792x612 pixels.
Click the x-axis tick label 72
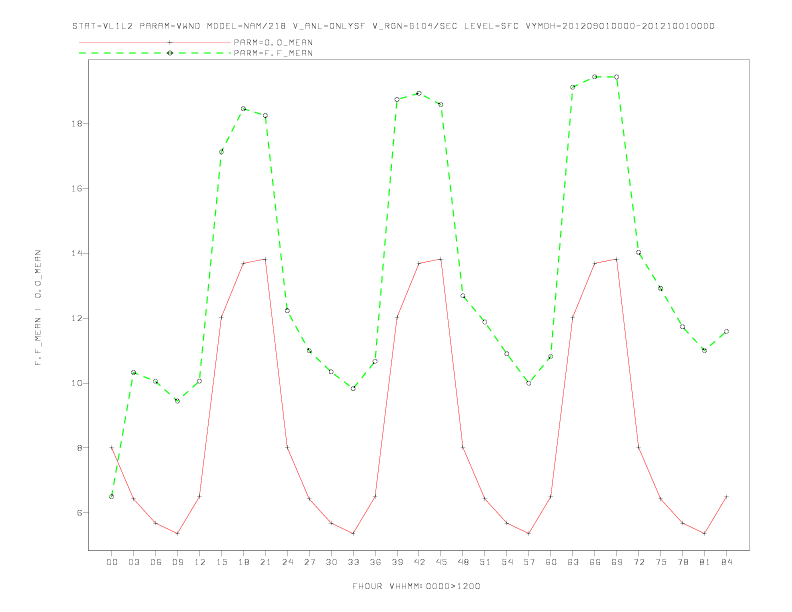pos(638,562)
